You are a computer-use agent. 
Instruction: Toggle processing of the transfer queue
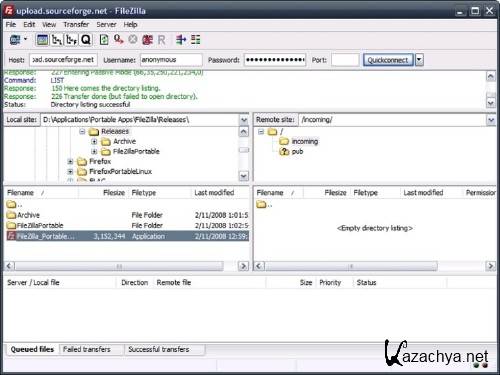(x=119, y=40)
